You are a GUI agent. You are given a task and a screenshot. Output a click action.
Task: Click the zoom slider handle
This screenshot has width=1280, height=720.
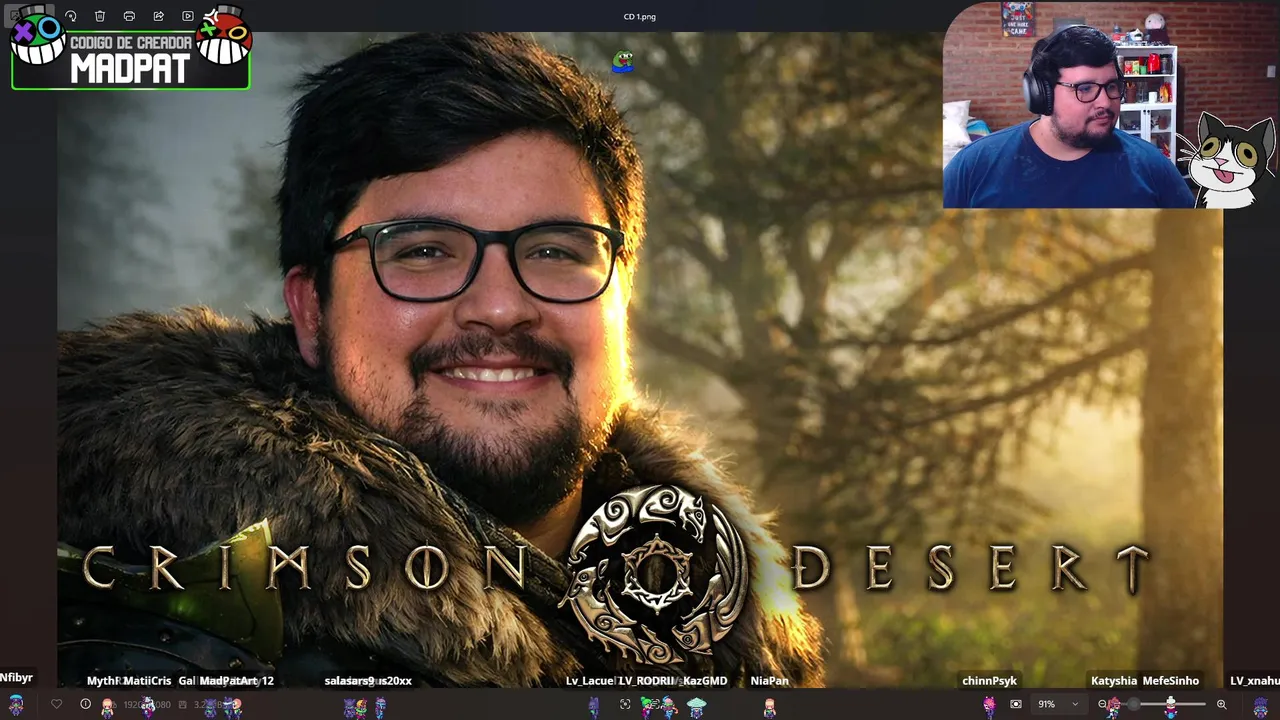pos(1136,704)
